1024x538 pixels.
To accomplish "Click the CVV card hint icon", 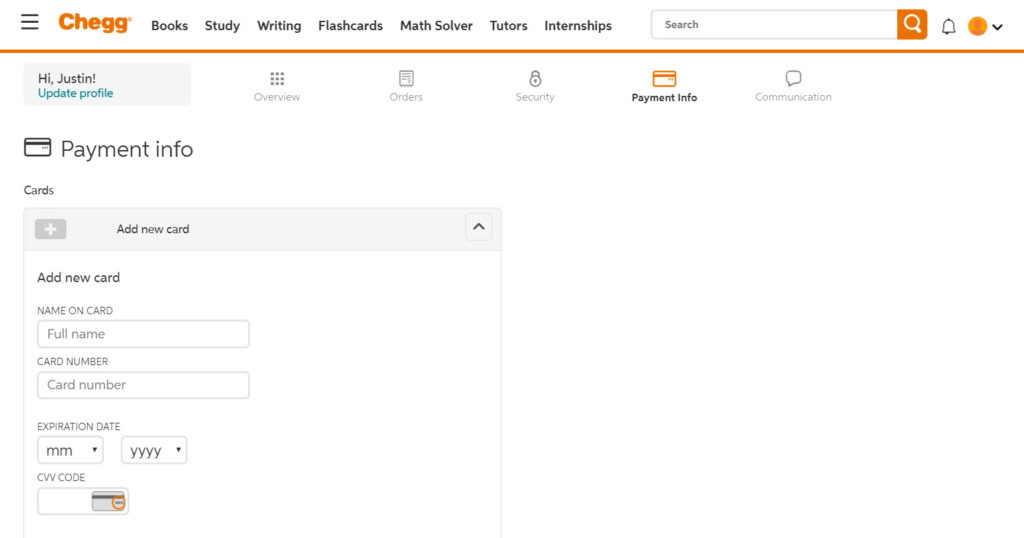I will pyautogui.click(x=109, y=501).
